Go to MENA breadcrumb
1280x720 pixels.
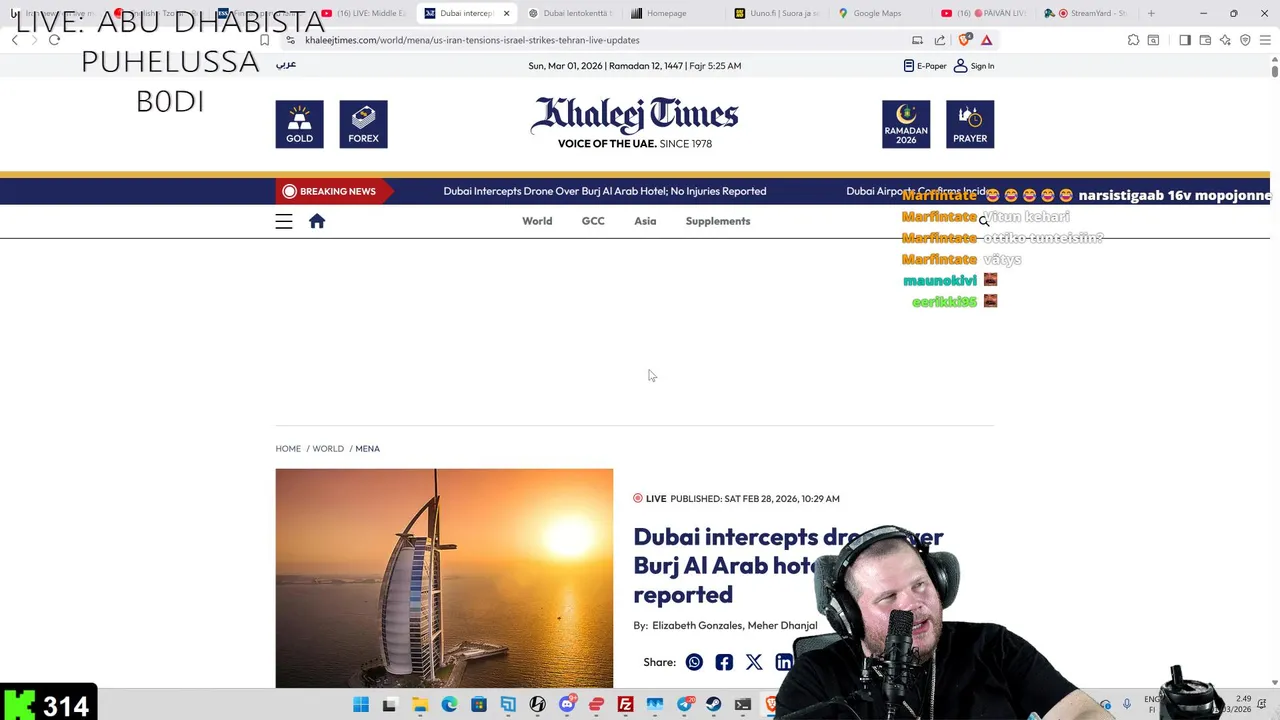pos(367,449)
